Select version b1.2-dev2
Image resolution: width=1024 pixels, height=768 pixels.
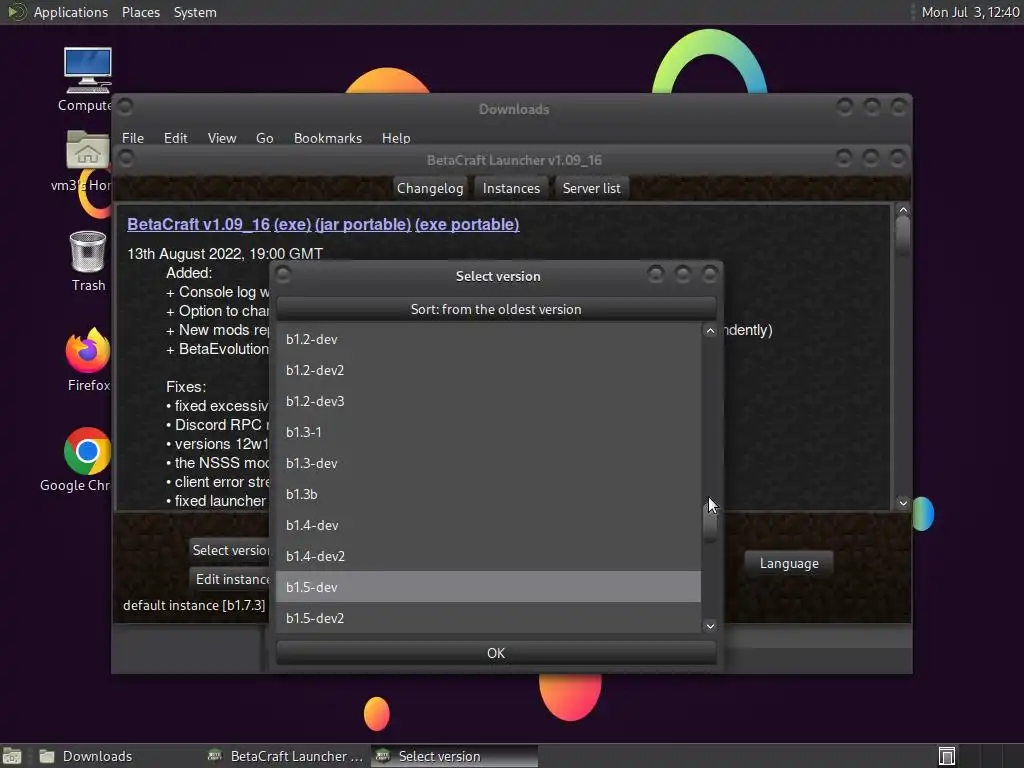488,370
